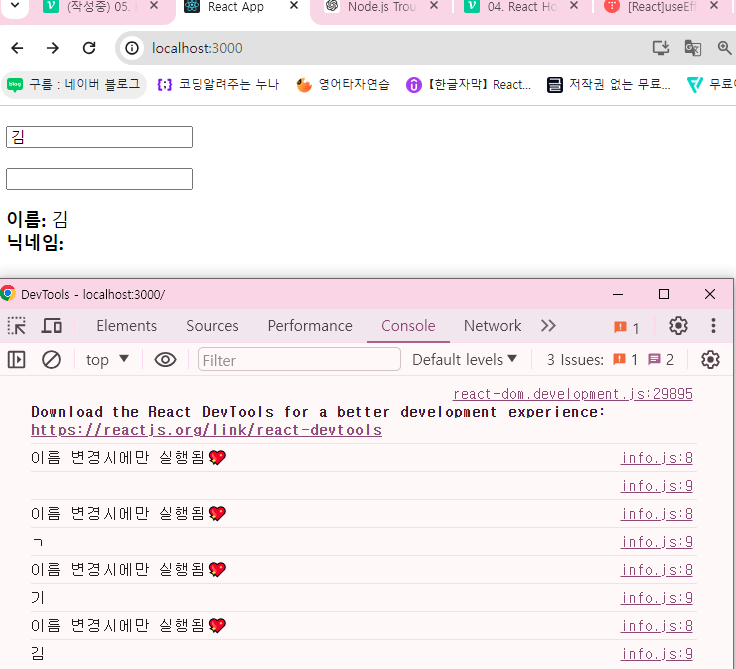Viewport: 736px width, 669px height.
Task: Click the DevTools window Chrome icon
Action: [x=8, y=294]
